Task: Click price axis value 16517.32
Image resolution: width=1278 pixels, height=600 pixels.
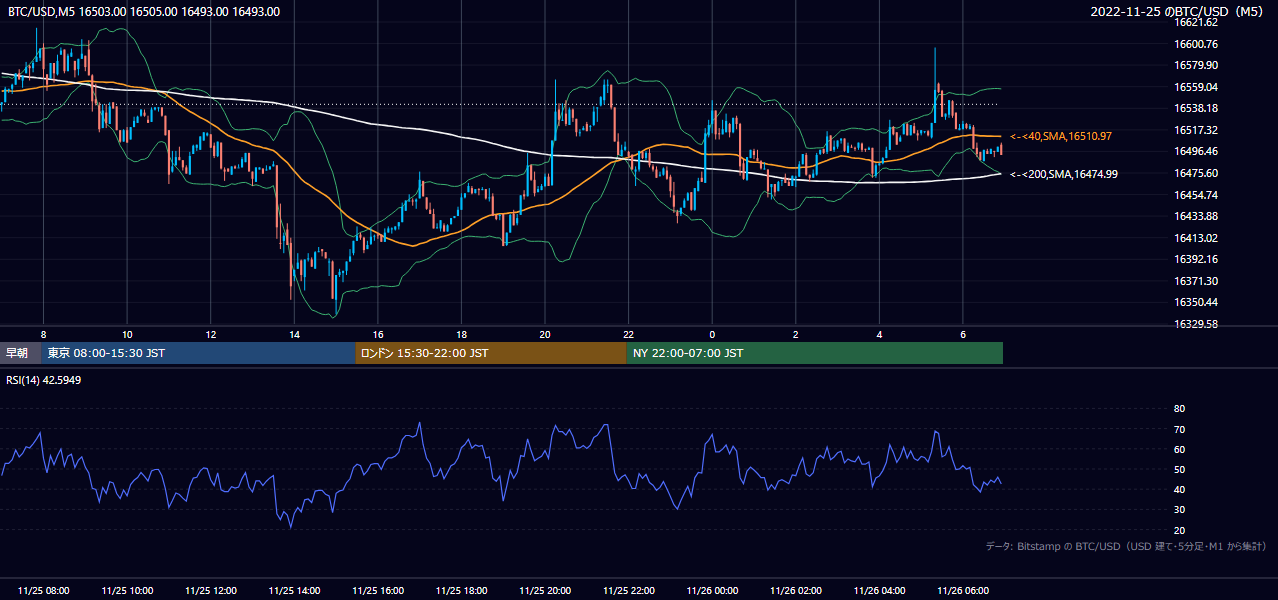Action: click(x=1196, y=130)
